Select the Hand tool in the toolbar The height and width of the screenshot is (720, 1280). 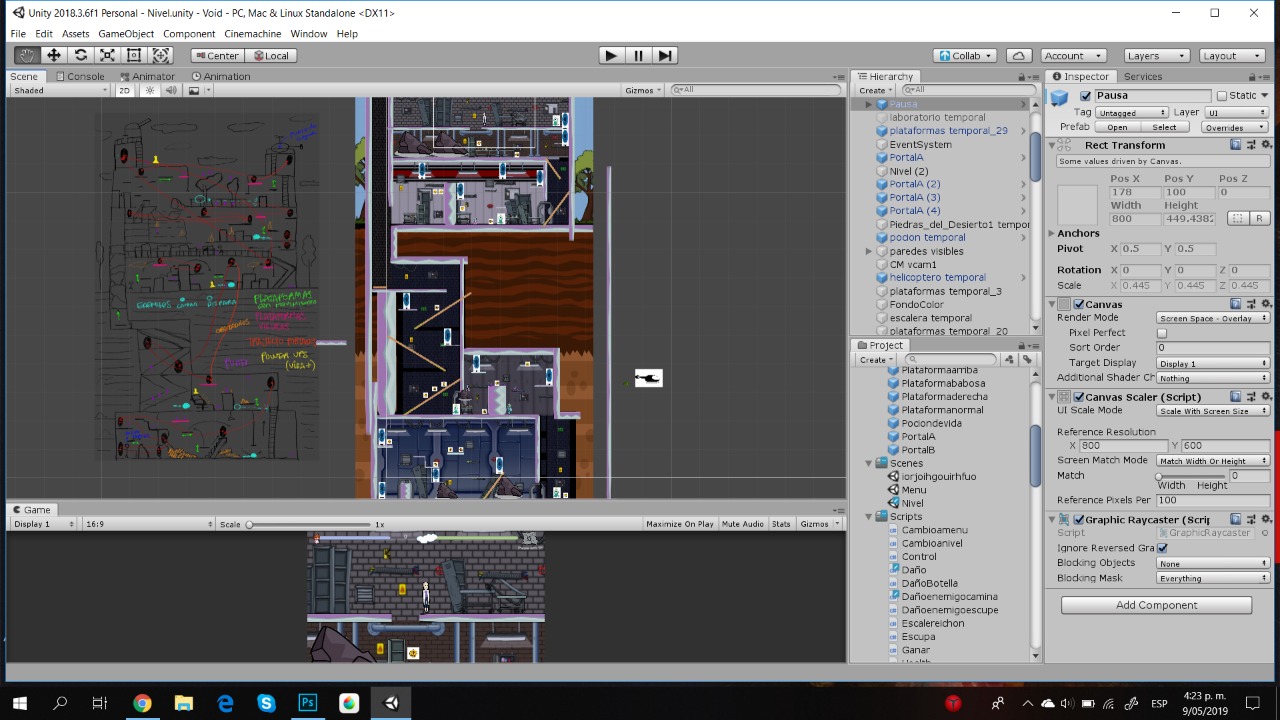click(27, 56)
